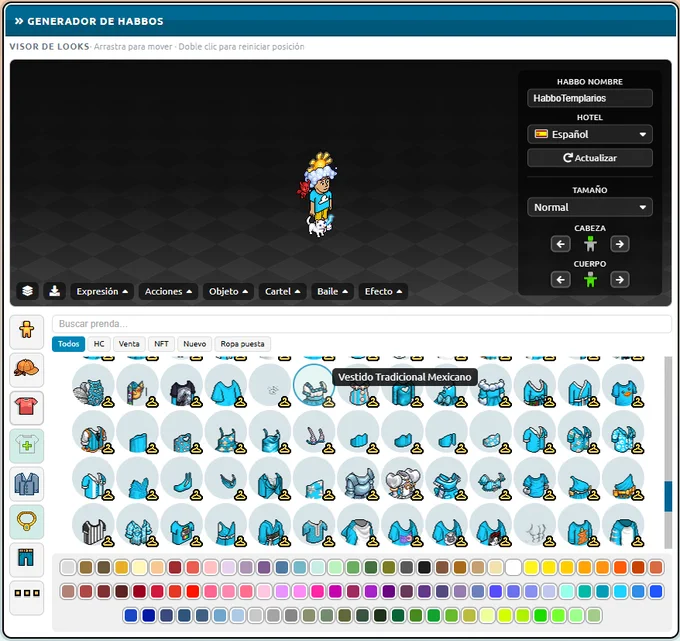
Task: Choose the blue robe with fur collar
Action: click(x=491, y=385)
